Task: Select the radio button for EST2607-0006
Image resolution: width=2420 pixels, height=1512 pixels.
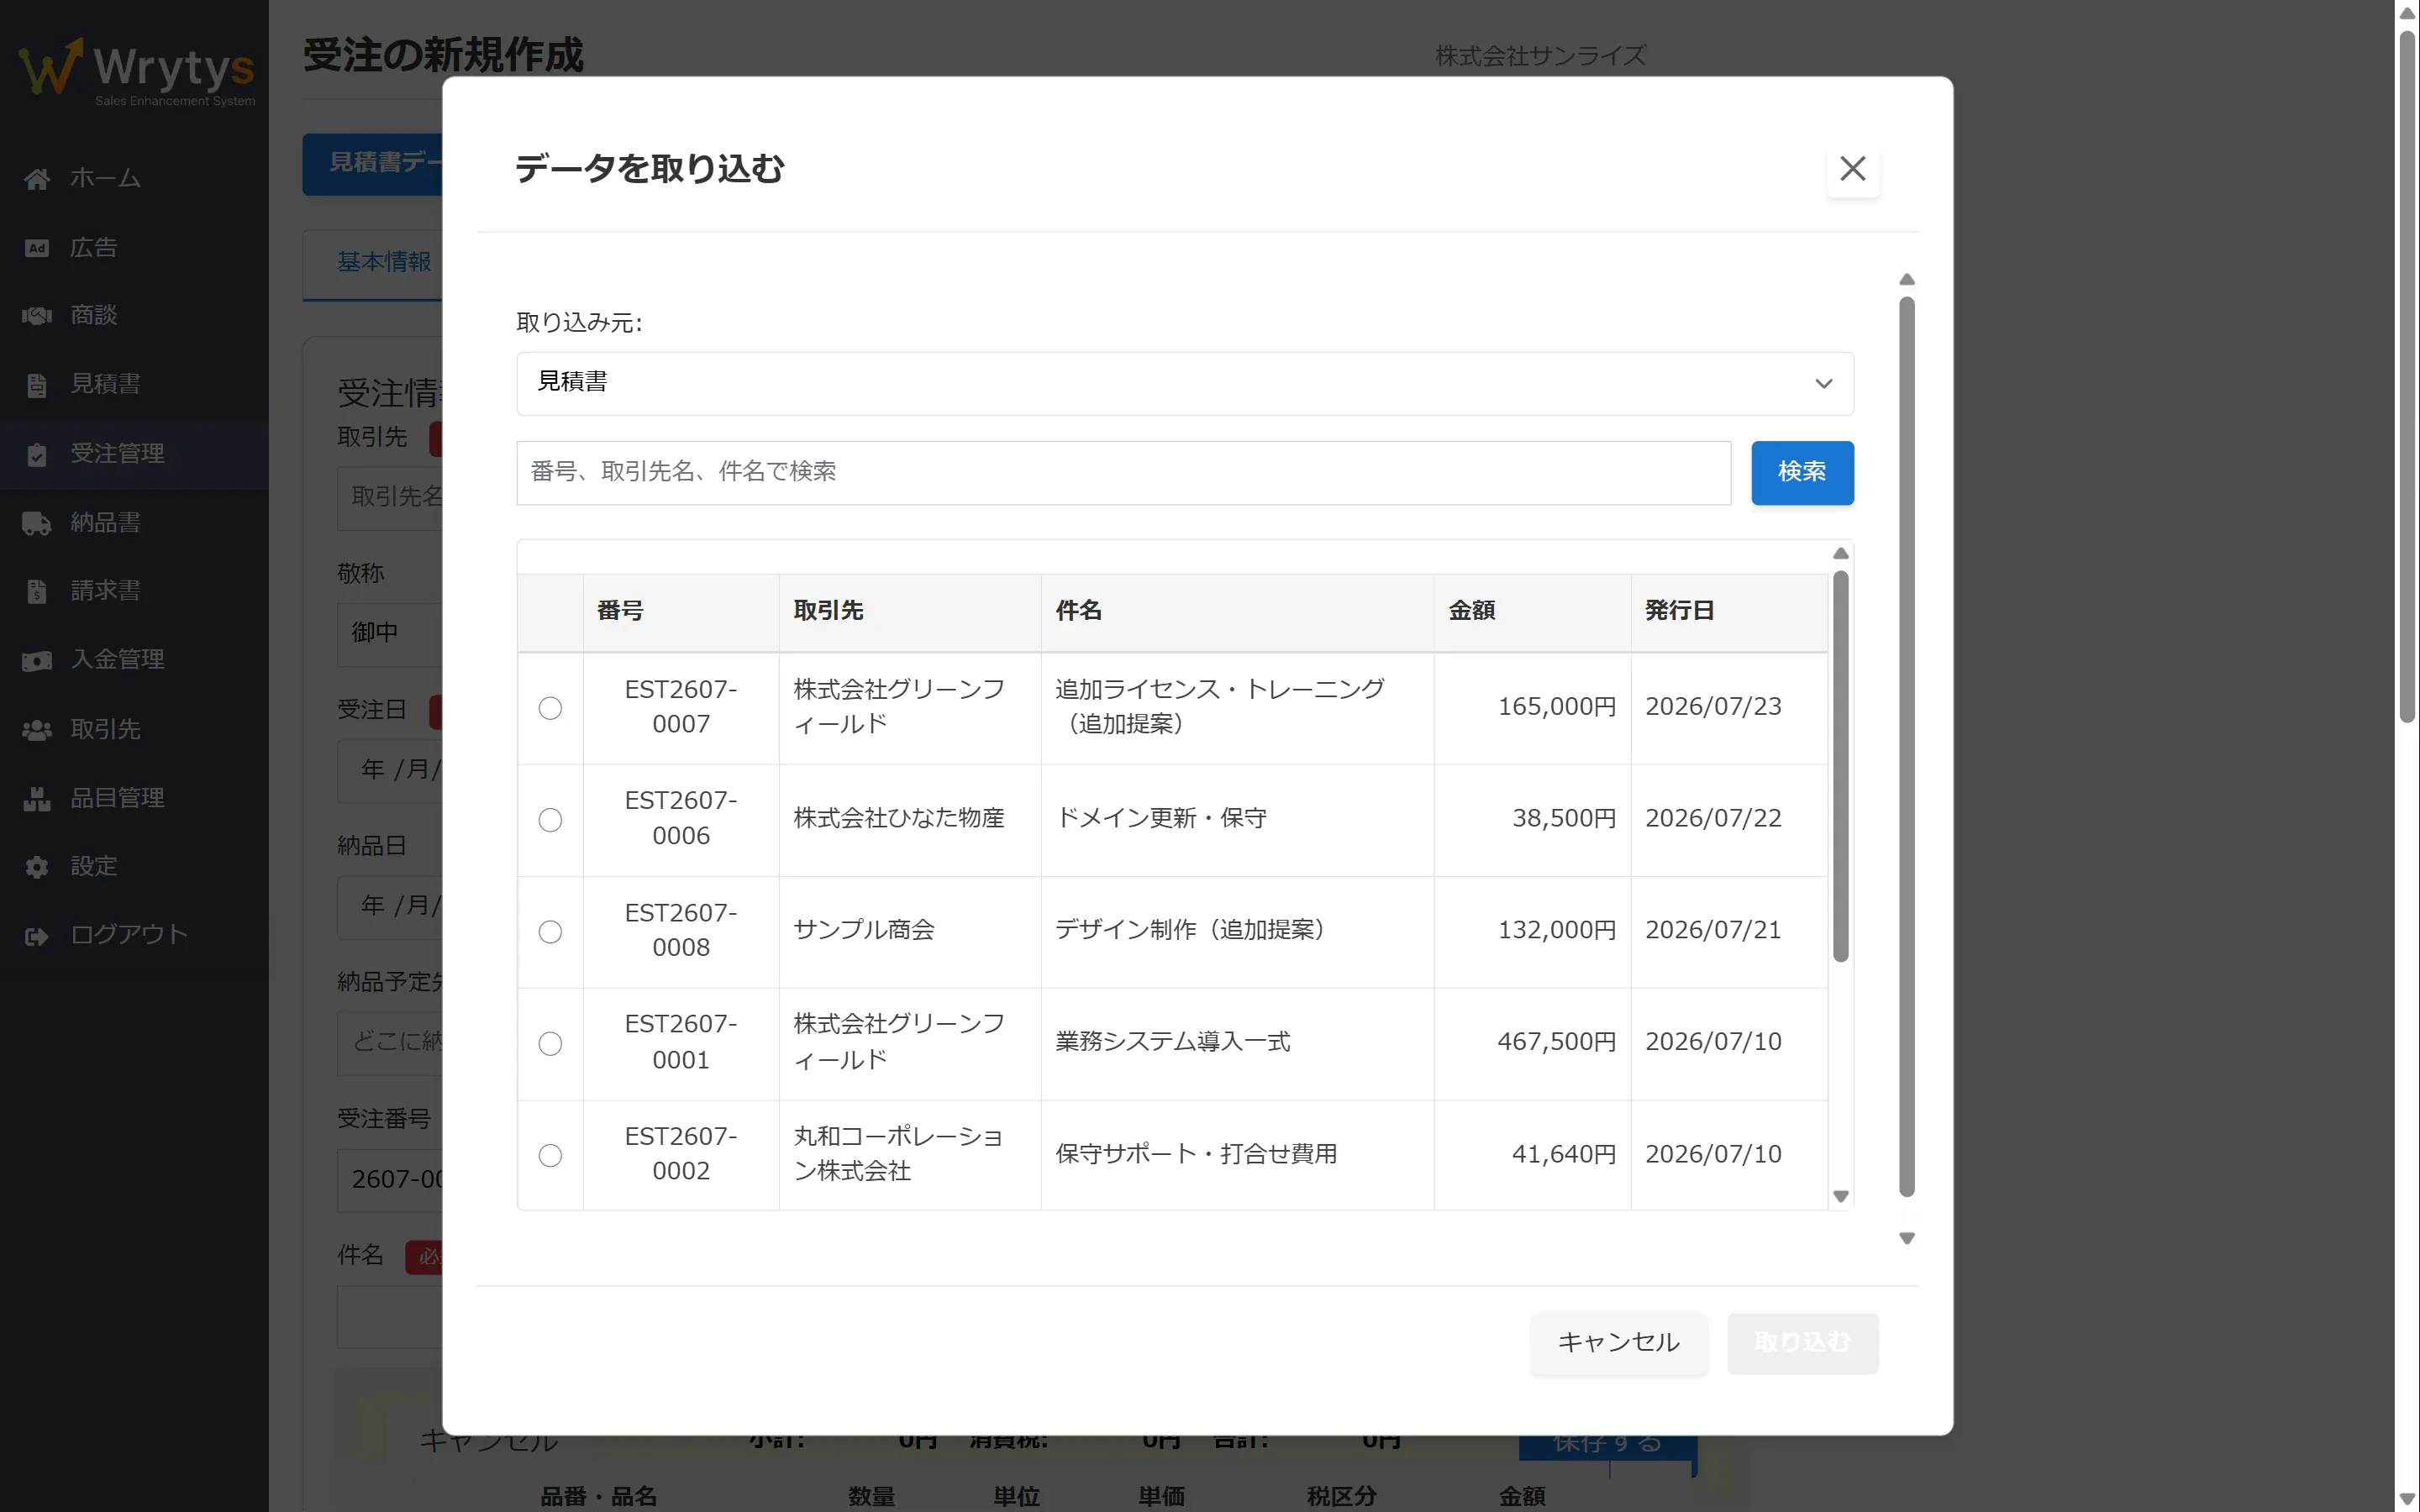Action: coord(550,820)
